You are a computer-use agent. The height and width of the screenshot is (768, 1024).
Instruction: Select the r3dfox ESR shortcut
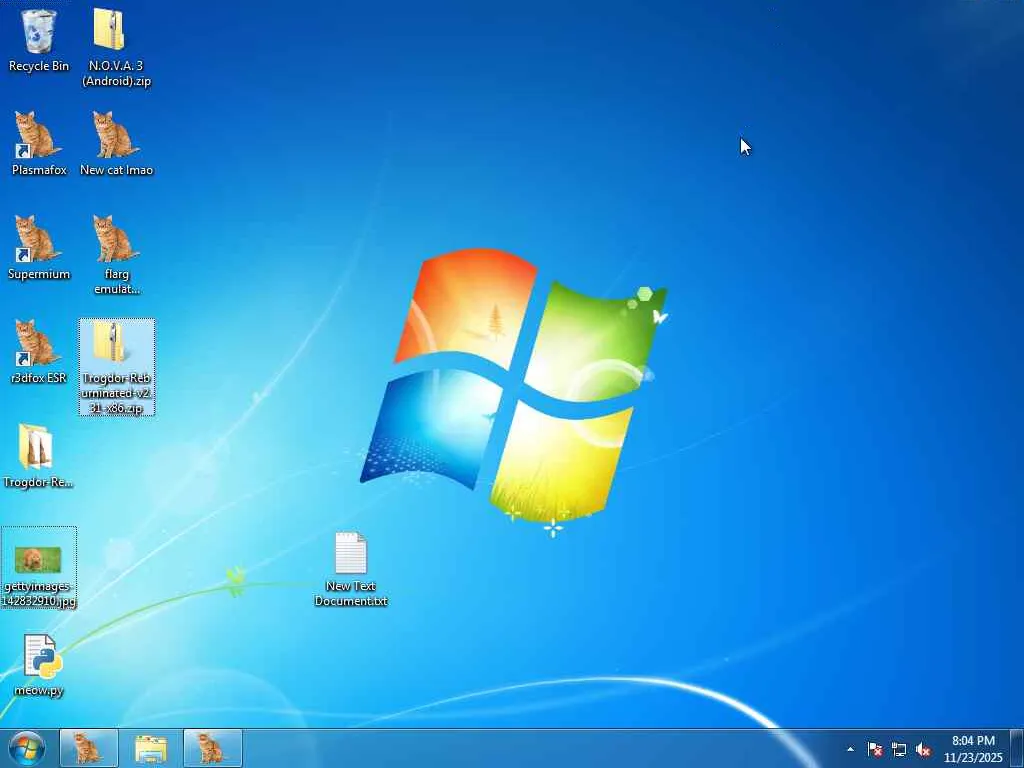(39, 352)
